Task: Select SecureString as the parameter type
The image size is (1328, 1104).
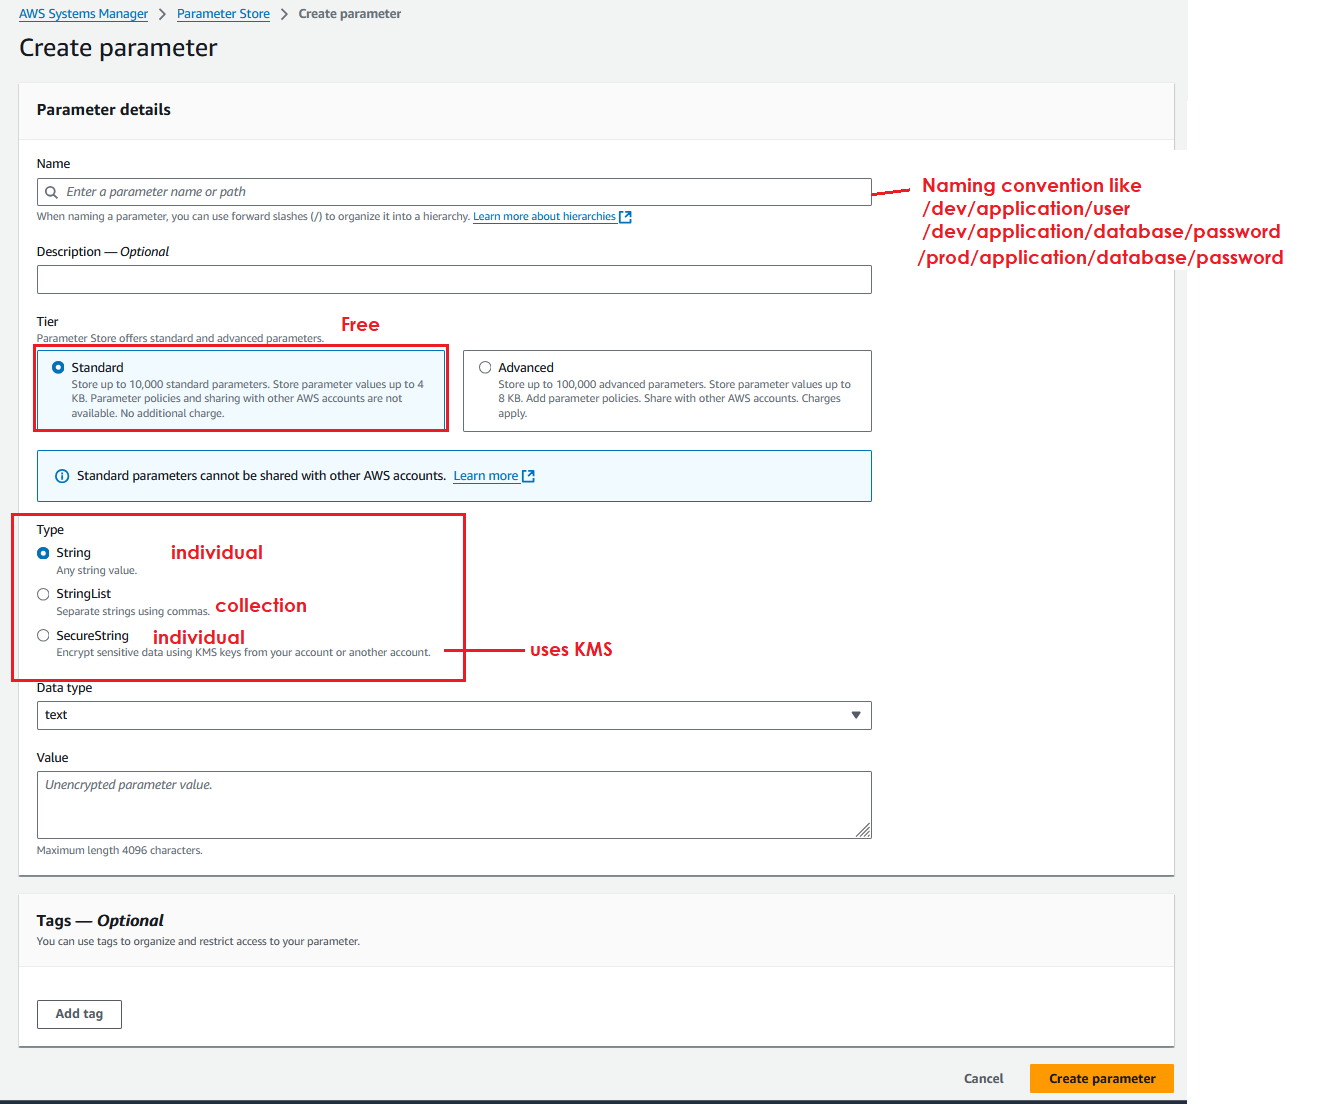Action: pos(43,636)
